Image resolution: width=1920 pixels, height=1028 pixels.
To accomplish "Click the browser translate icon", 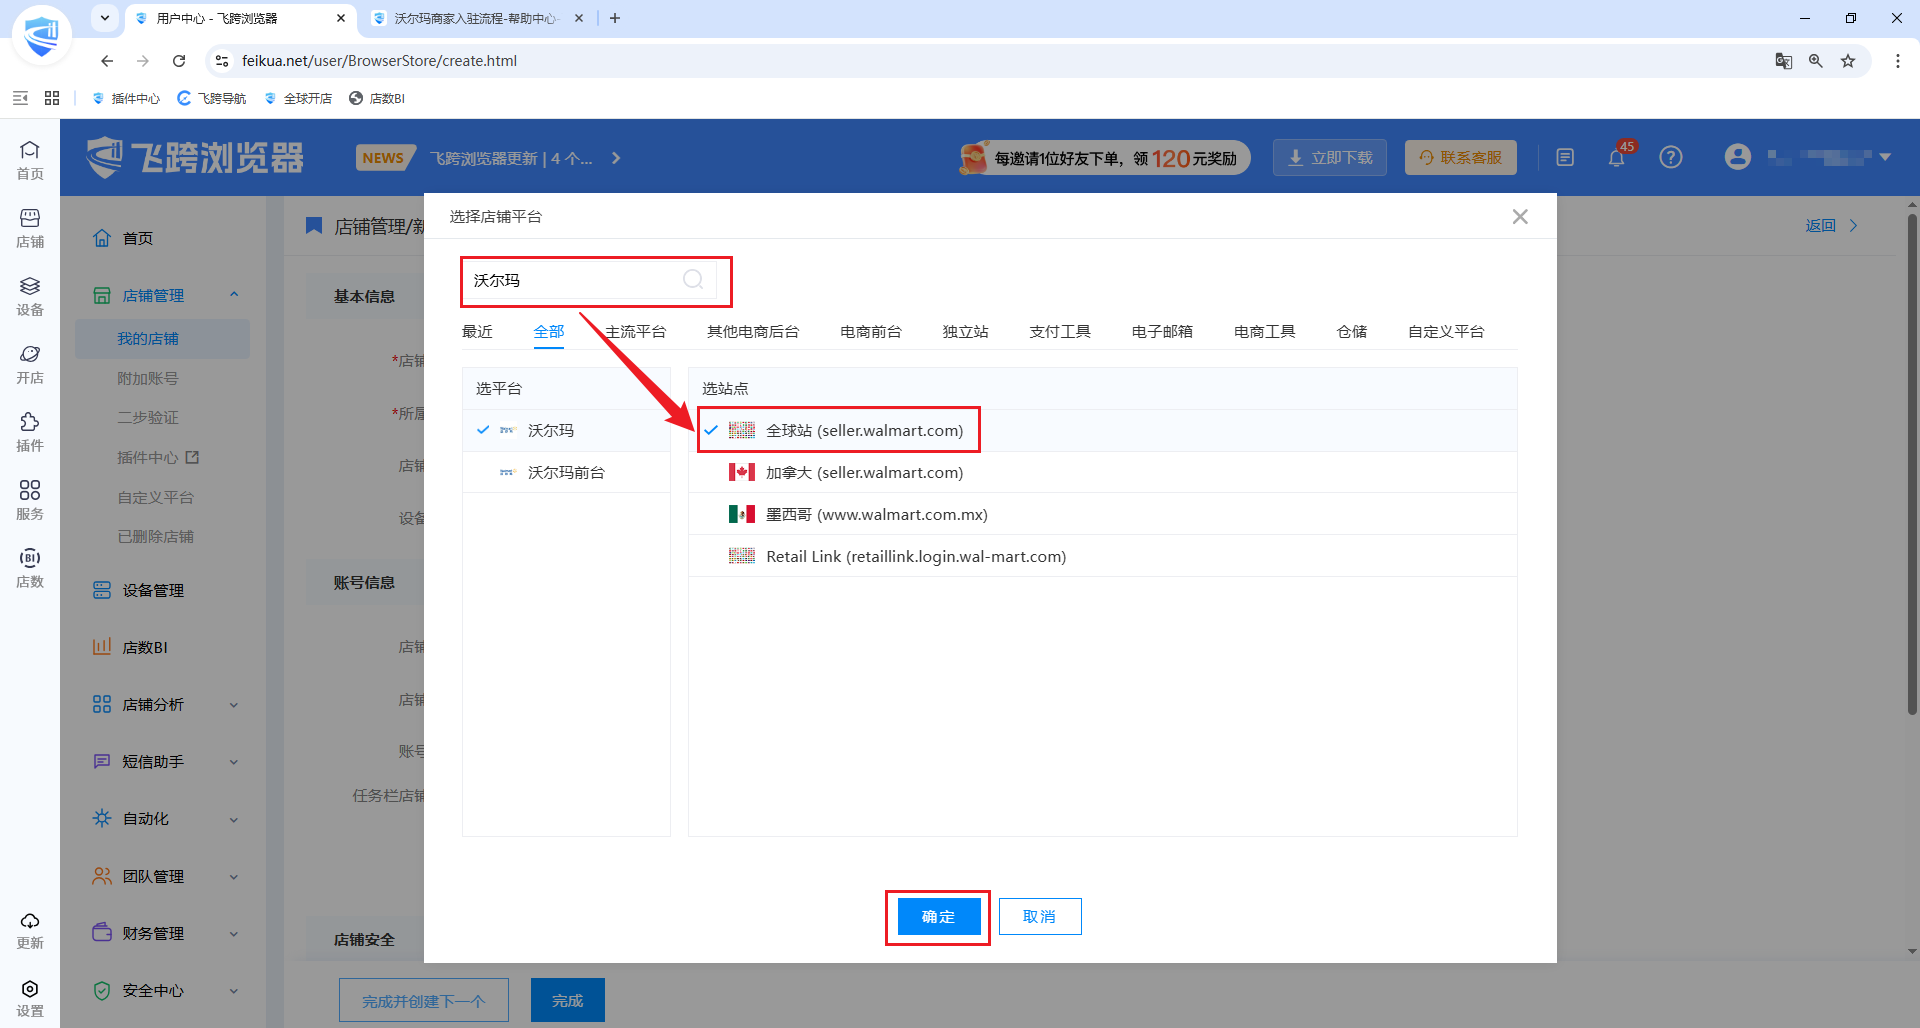I will (x=1783, y=61).
